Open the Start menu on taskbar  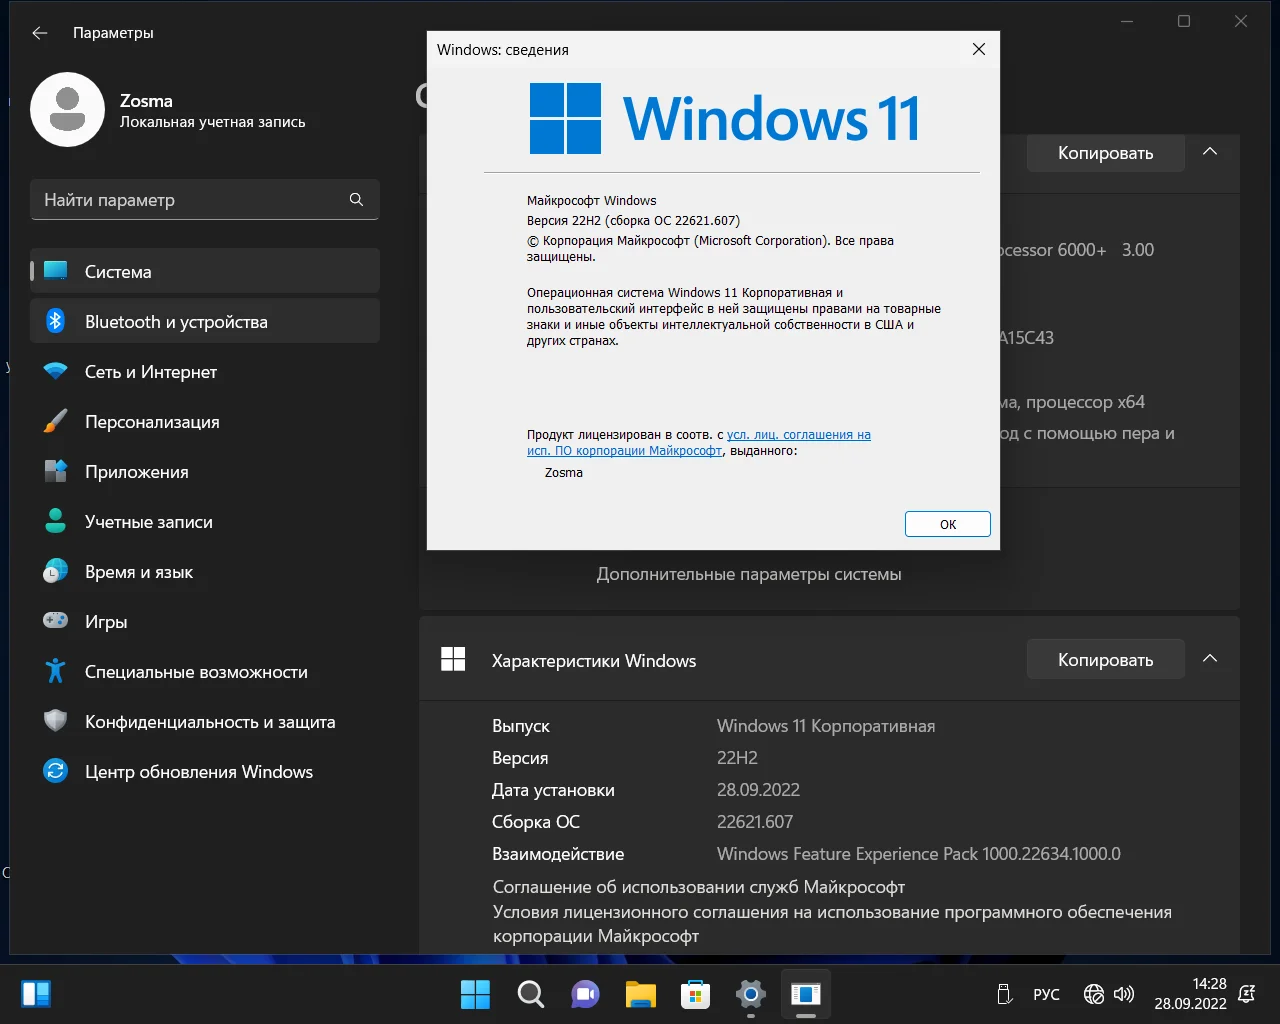coord(475,994)
